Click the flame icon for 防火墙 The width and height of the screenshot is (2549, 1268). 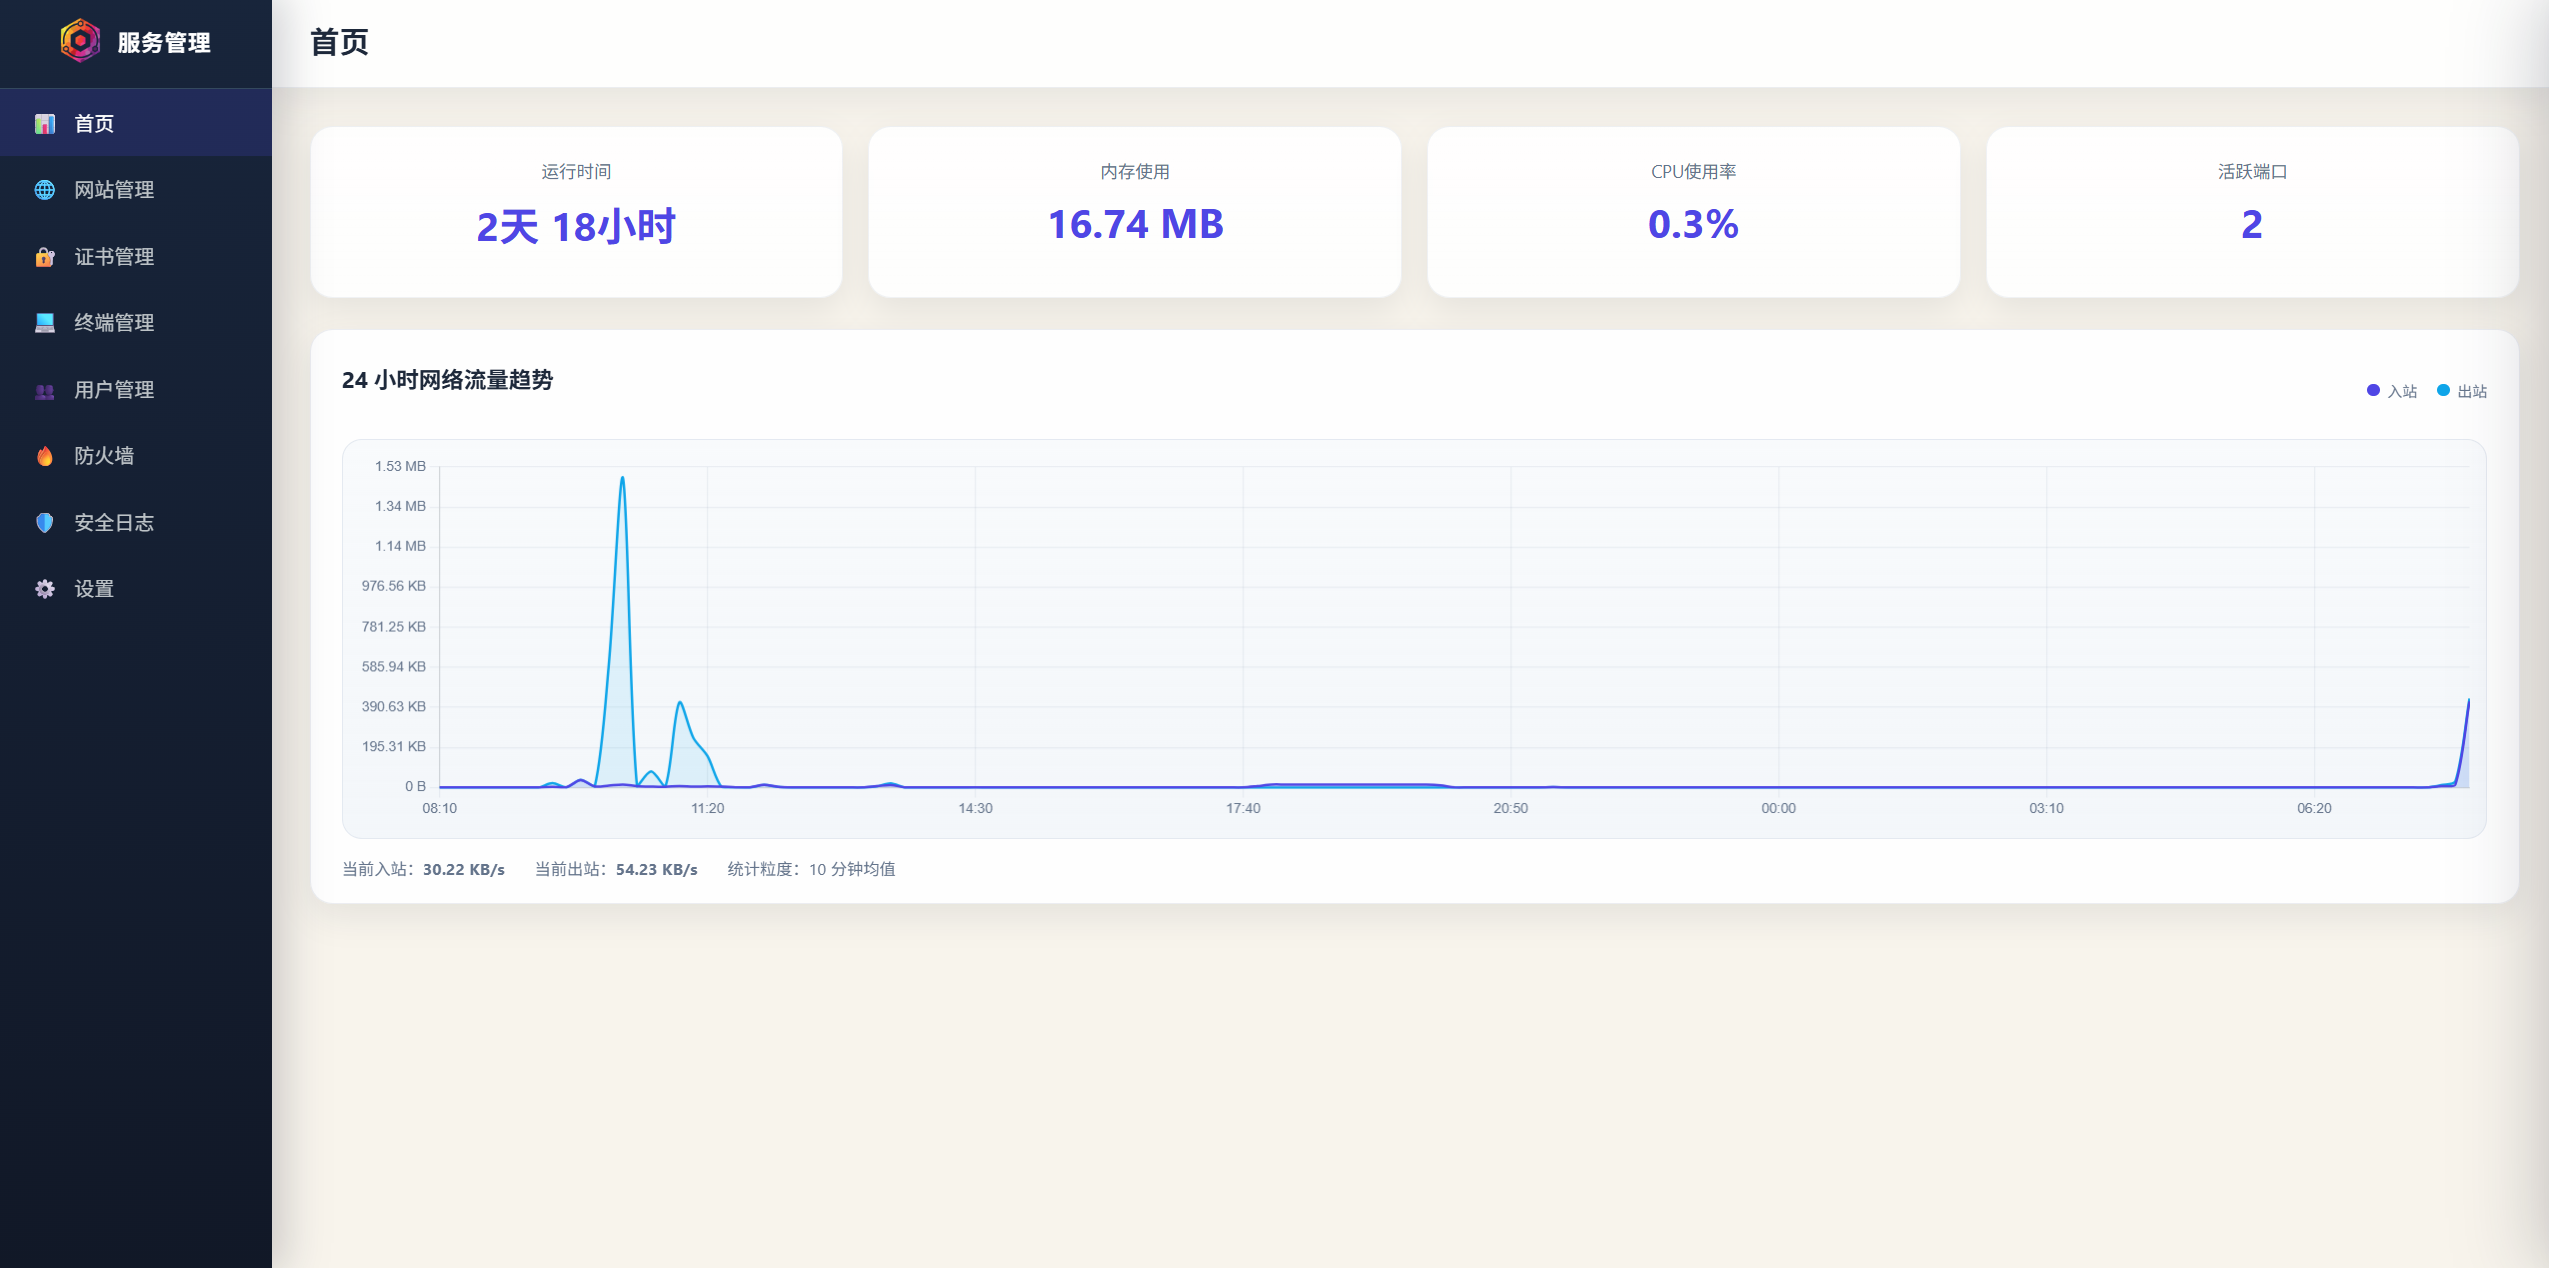click(x=45, y=456)
